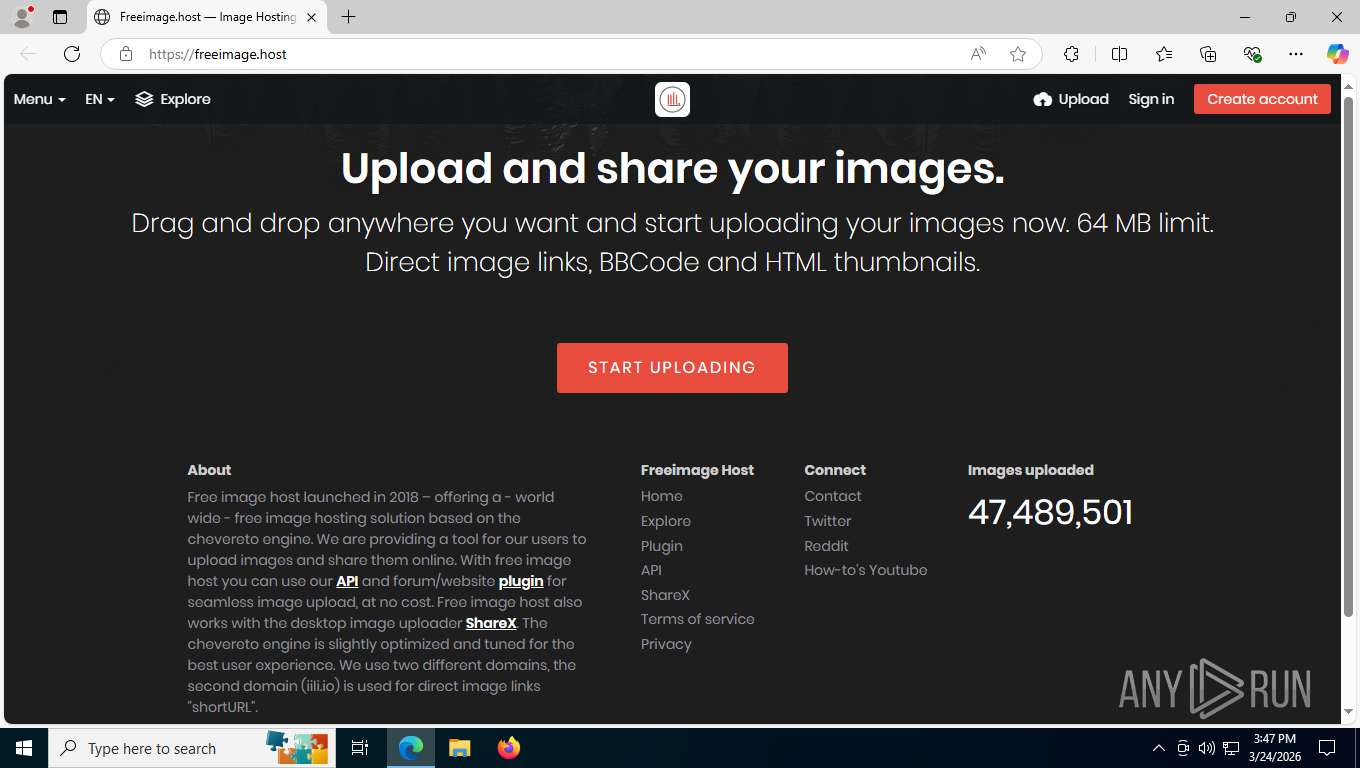Viewport: 1360px width, 768px height.
Task: Open Contact link under Connect
Action: [x=833, y=496]
